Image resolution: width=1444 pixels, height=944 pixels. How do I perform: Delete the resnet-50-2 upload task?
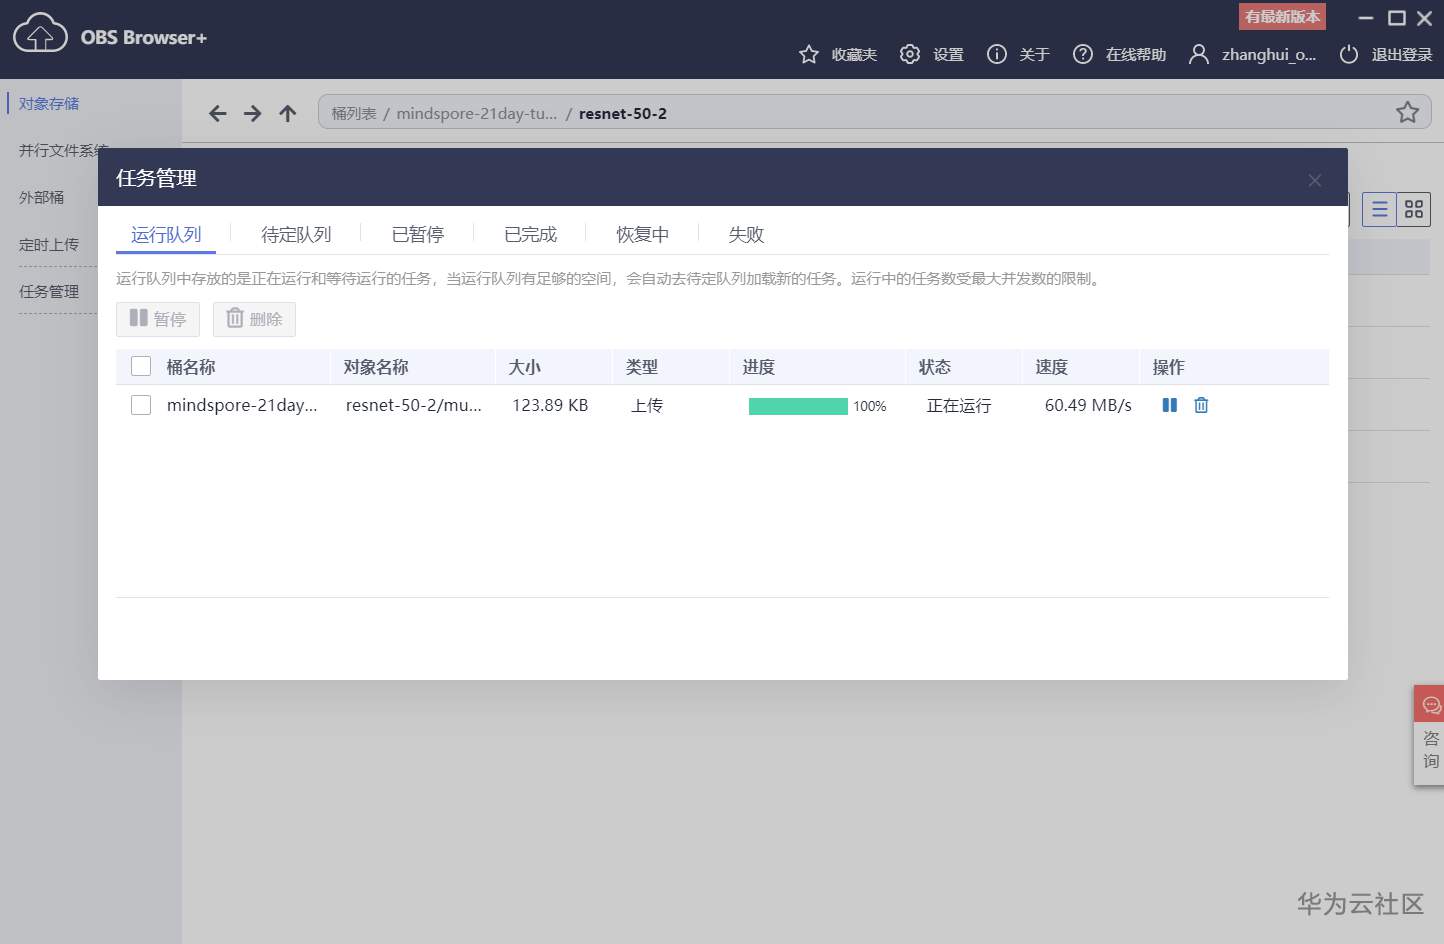1201,405
